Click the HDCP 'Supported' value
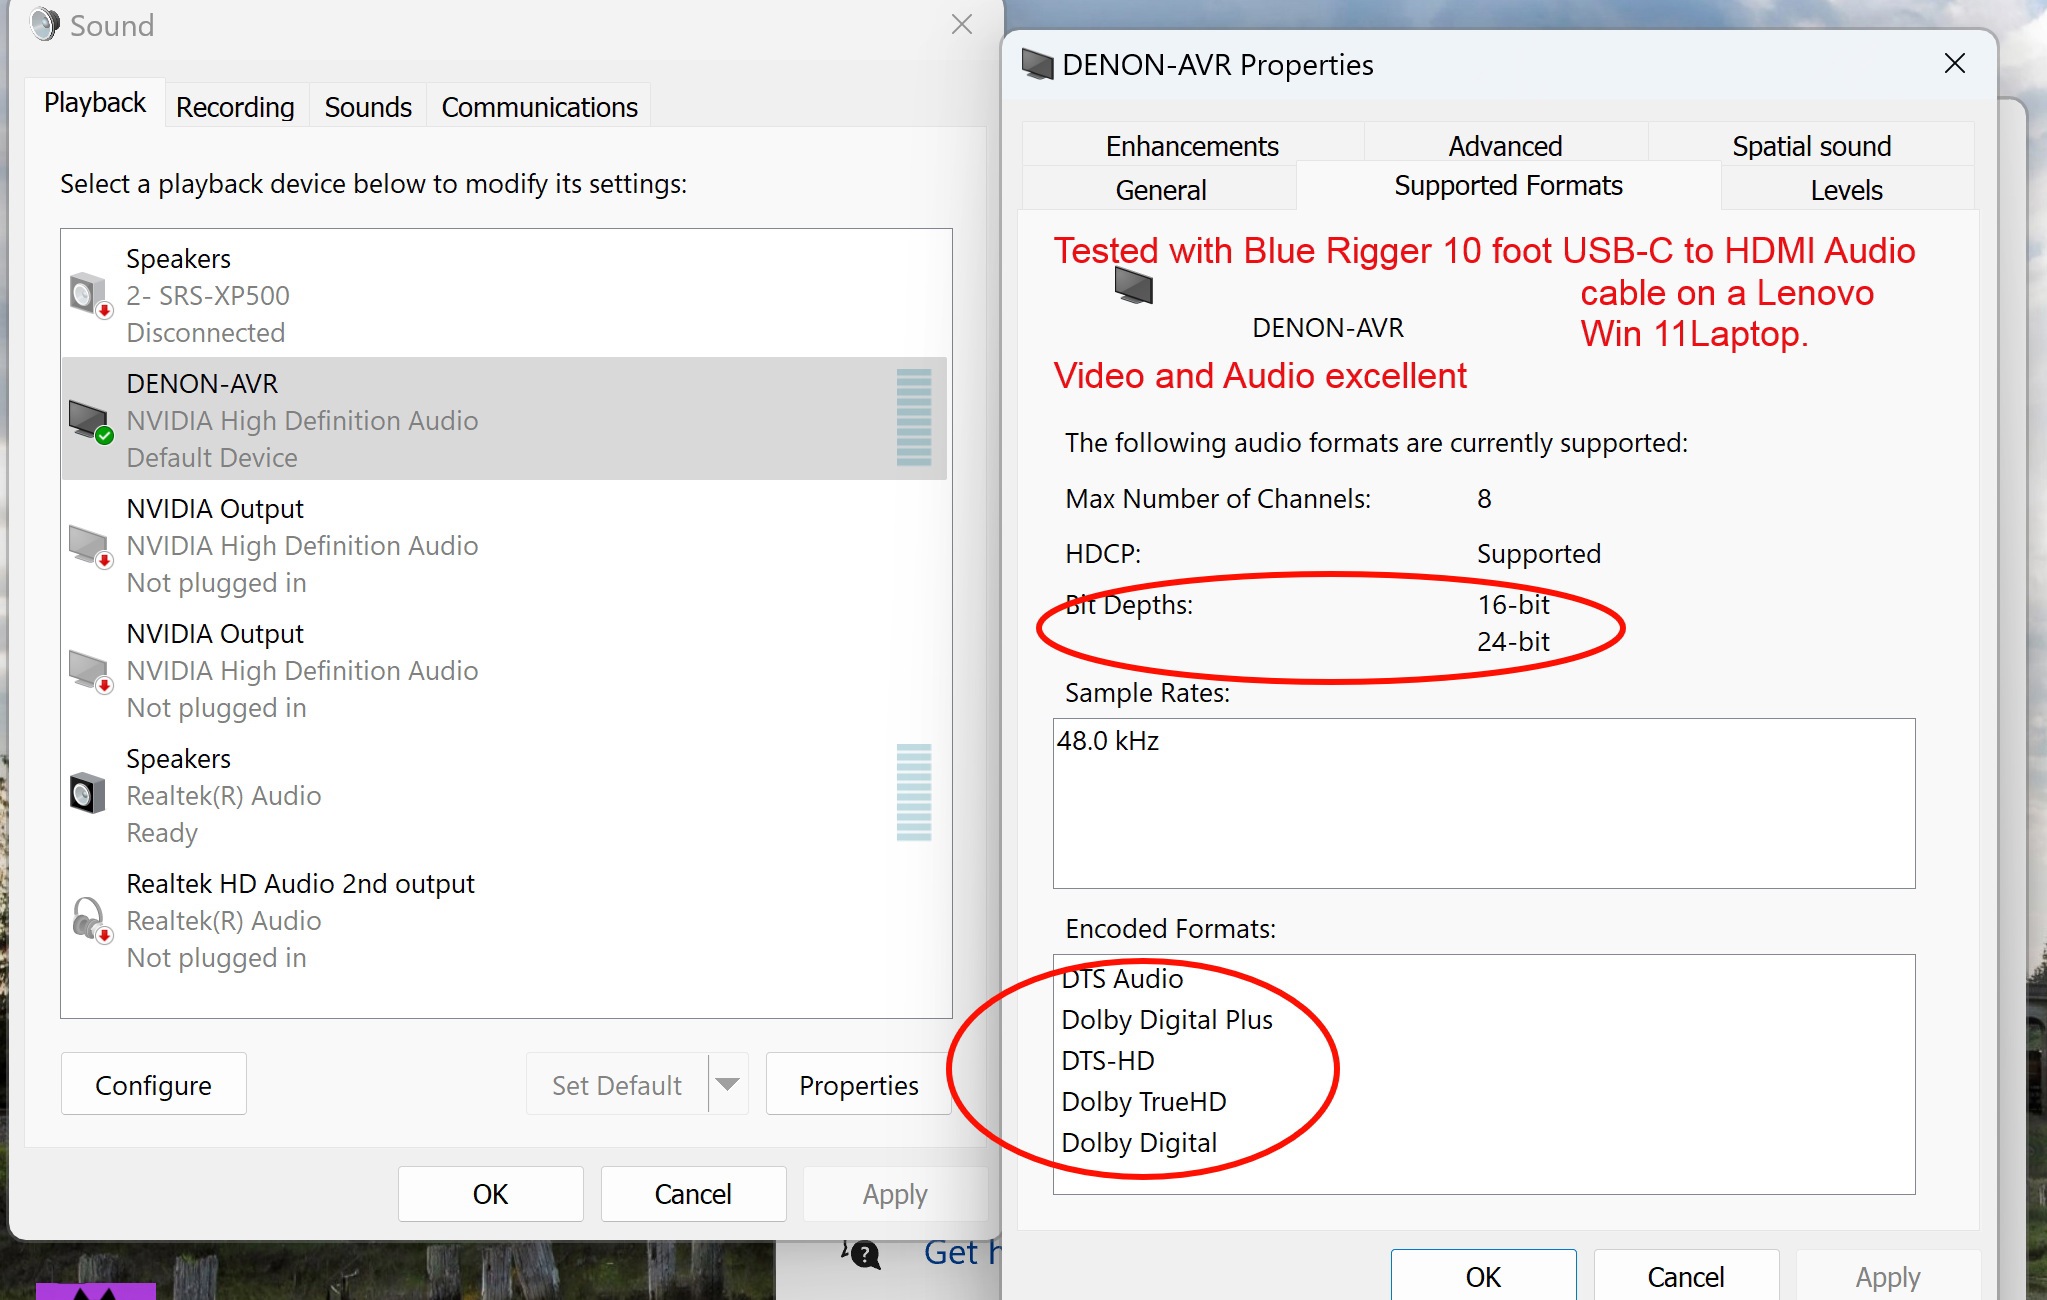Viewport: 2047px width, 1300px height. point(1539,554)
